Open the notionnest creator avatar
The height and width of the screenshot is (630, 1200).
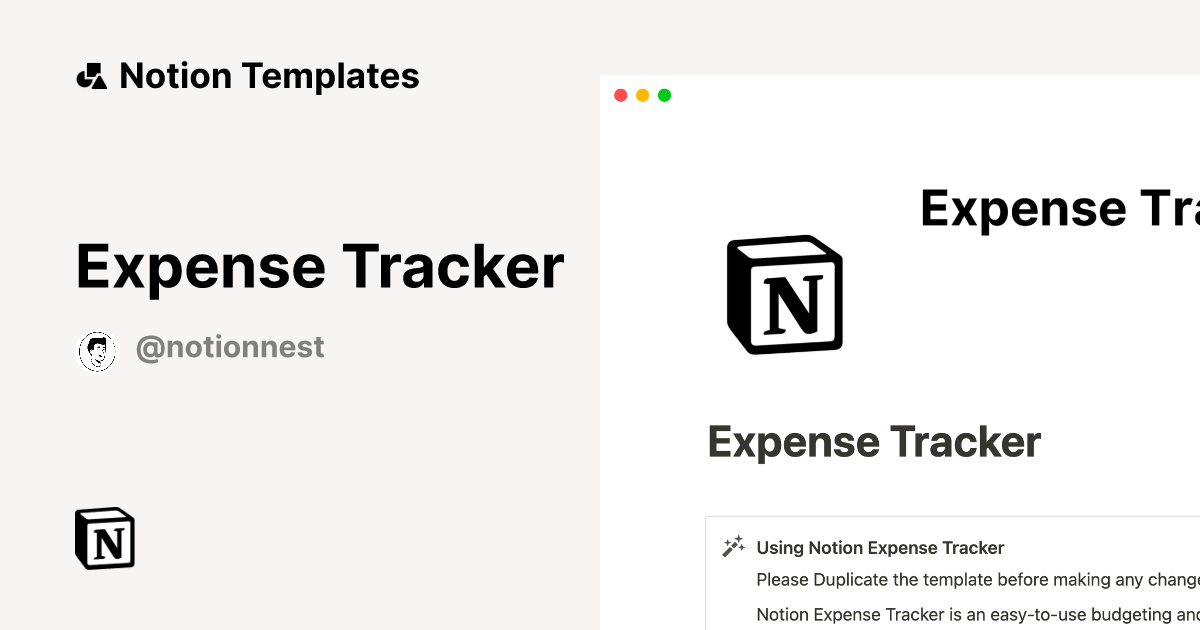[97, 351]
